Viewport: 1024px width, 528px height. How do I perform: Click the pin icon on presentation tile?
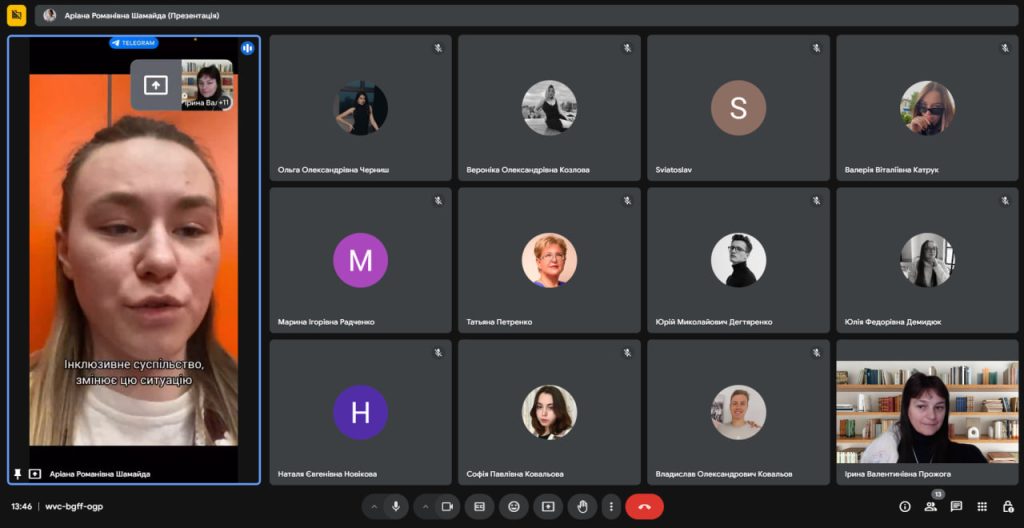click(x=17, y=474)
